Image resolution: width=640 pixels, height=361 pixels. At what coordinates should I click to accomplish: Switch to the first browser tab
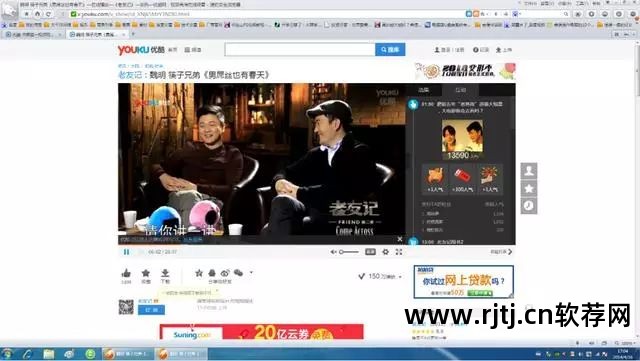point(33,35)
